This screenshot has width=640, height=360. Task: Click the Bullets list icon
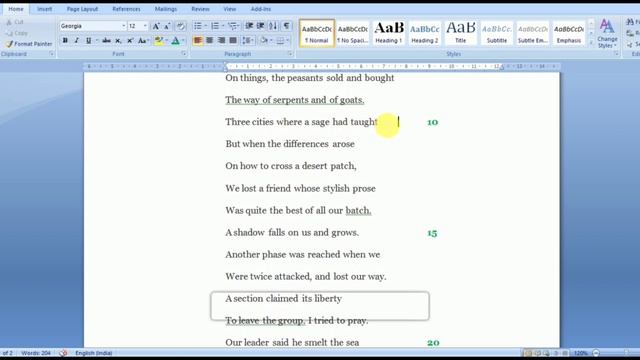[x=198, y=26]
